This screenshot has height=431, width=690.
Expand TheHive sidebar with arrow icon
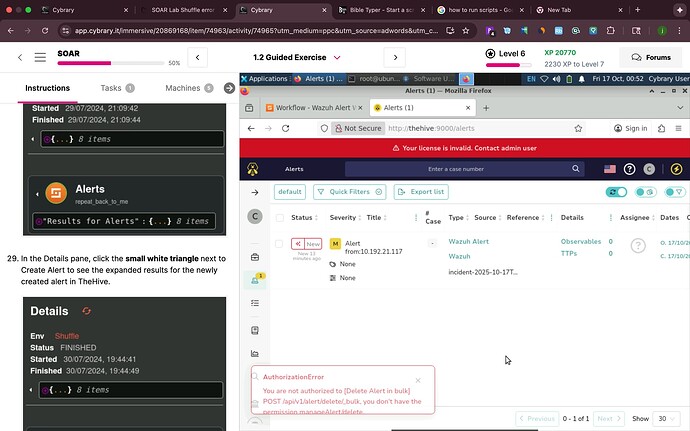tap(255, 192)
